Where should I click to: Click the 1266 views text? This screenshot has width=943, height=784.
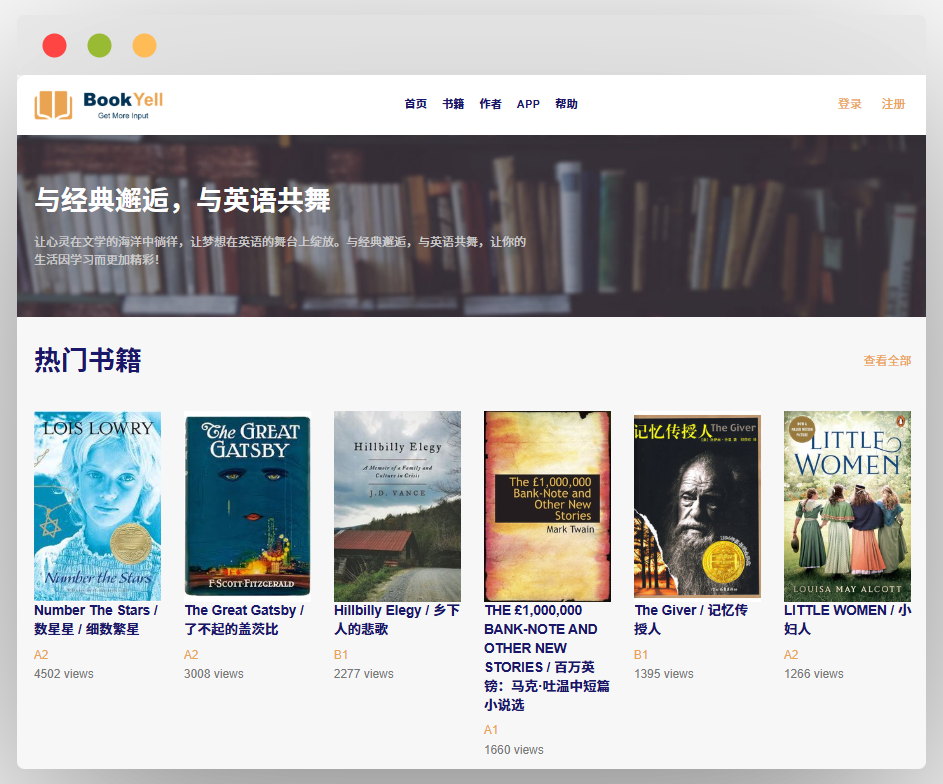814,674
